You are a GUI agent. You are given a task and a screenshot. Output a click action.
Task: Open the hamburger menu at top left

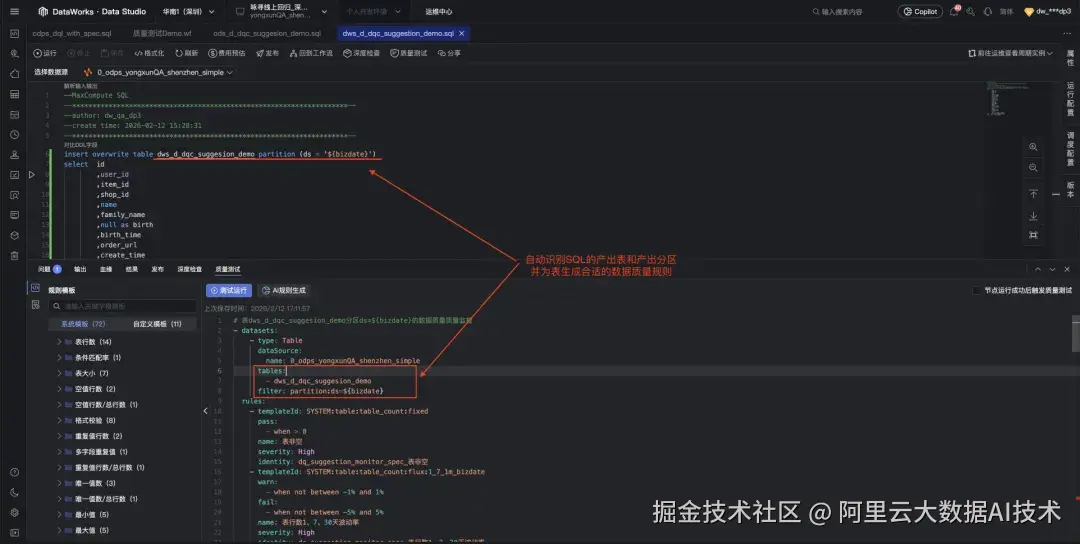click(x=14, y=12)
